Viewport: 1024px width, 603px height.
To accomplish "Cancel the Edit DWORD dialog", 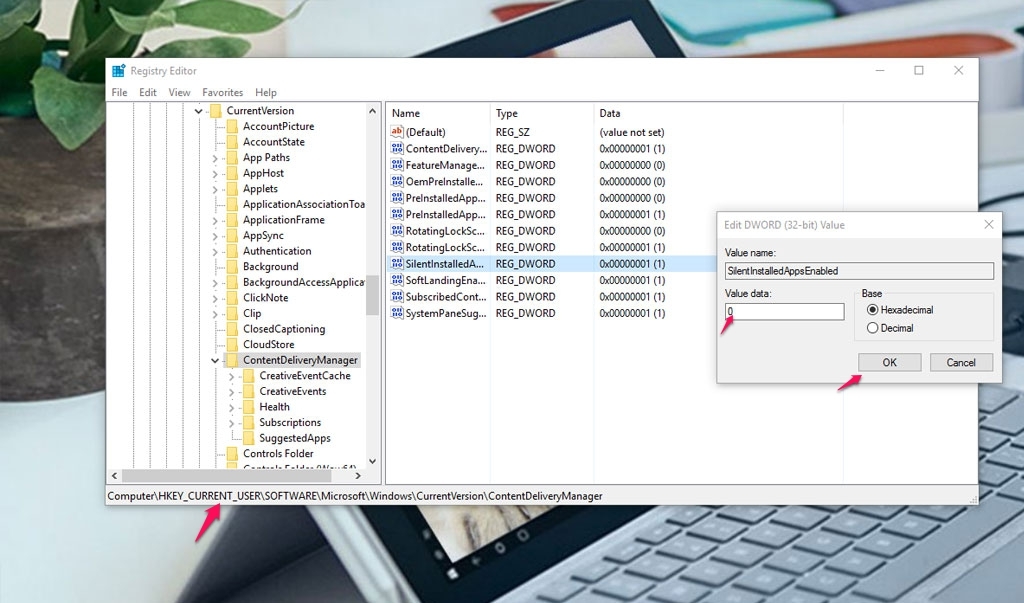I will [x=960, y=362].
